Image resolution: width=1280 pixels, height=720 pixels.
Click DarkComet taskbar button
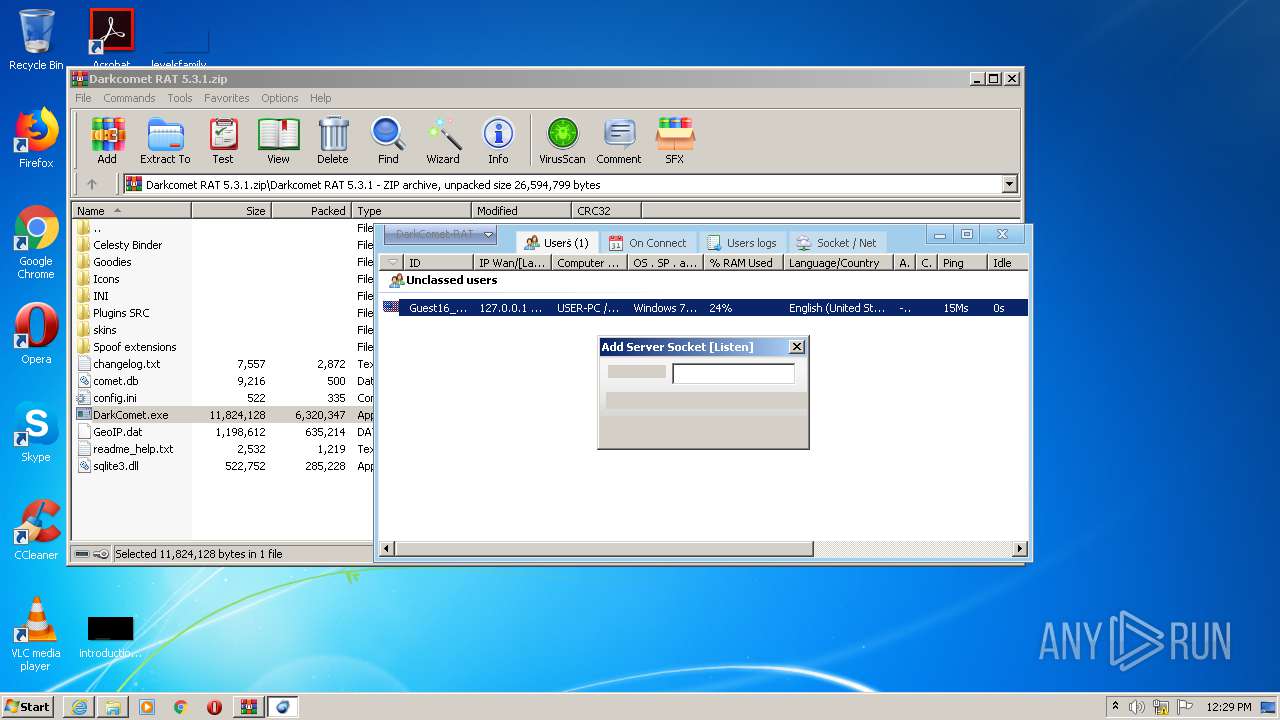(x=282, y=707)
